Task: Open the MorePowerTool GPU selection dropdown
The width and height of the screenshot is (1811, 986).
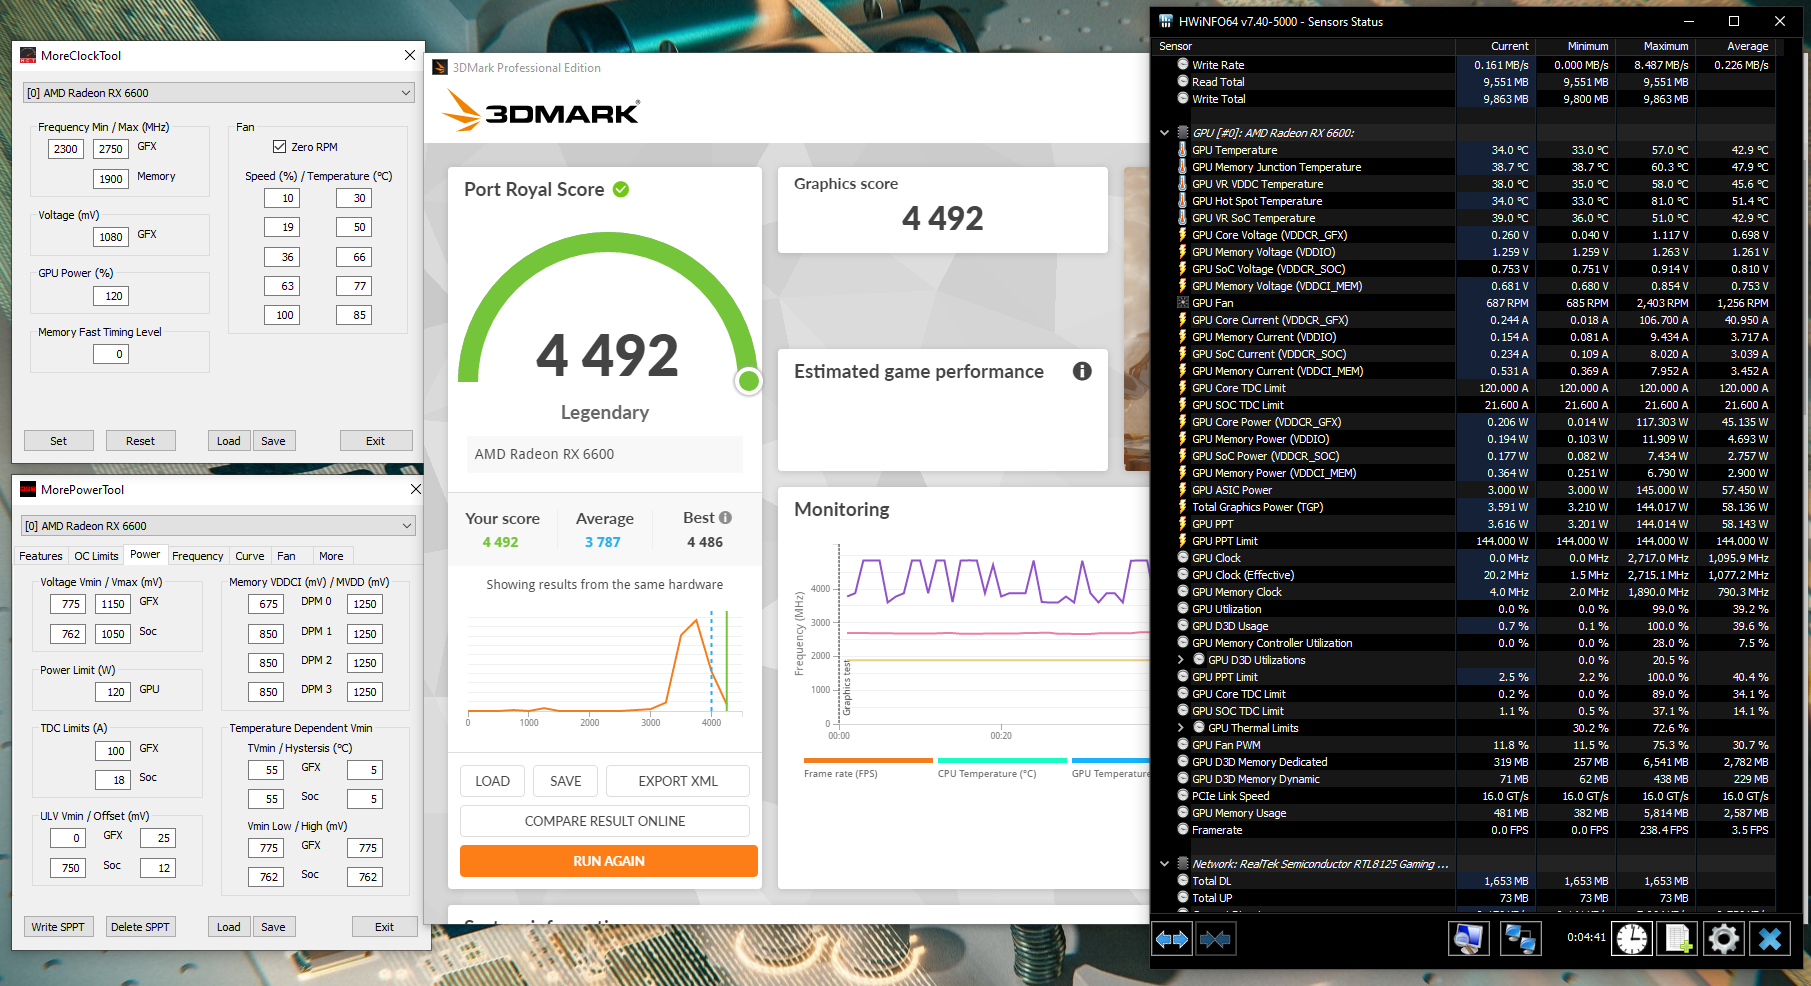Action: 219,526
